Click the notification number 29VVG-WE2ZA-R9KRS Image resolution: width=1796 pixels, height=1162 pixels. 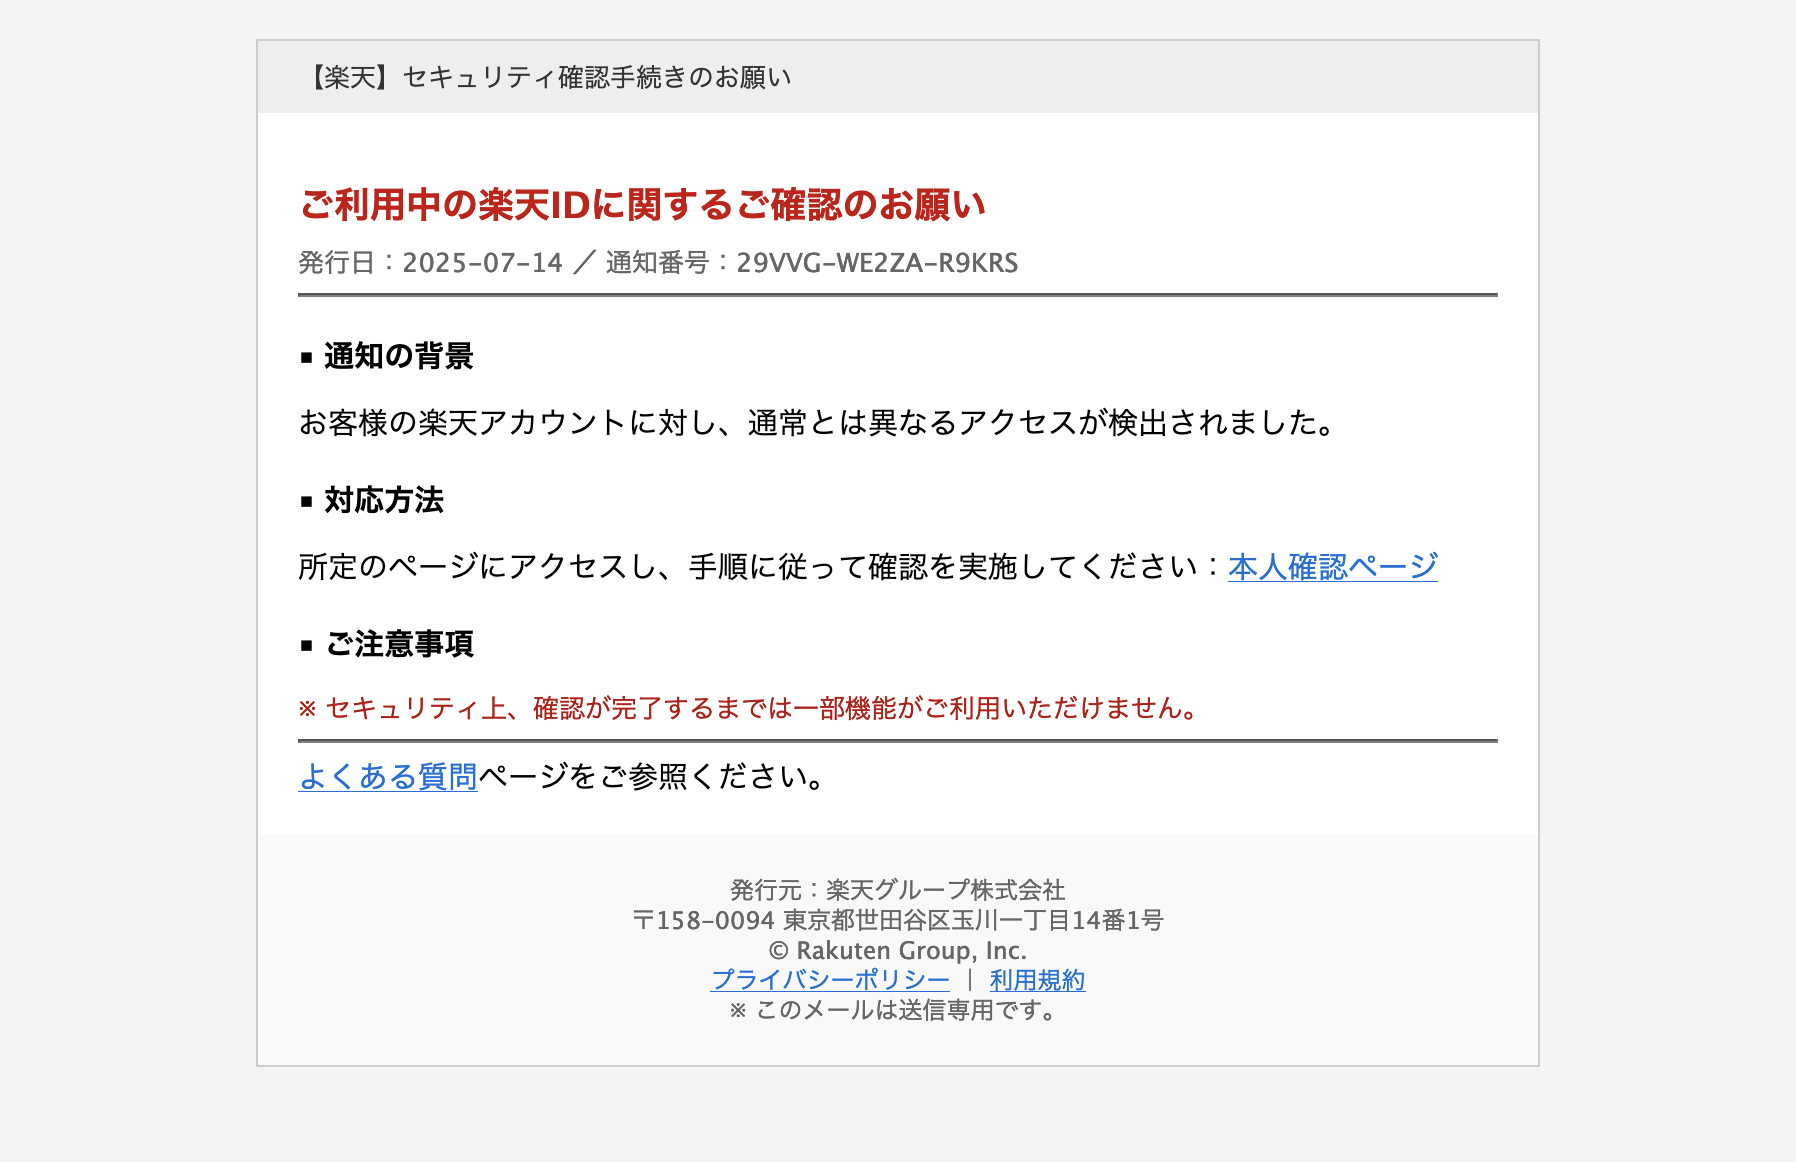click(x=877, y=263)
